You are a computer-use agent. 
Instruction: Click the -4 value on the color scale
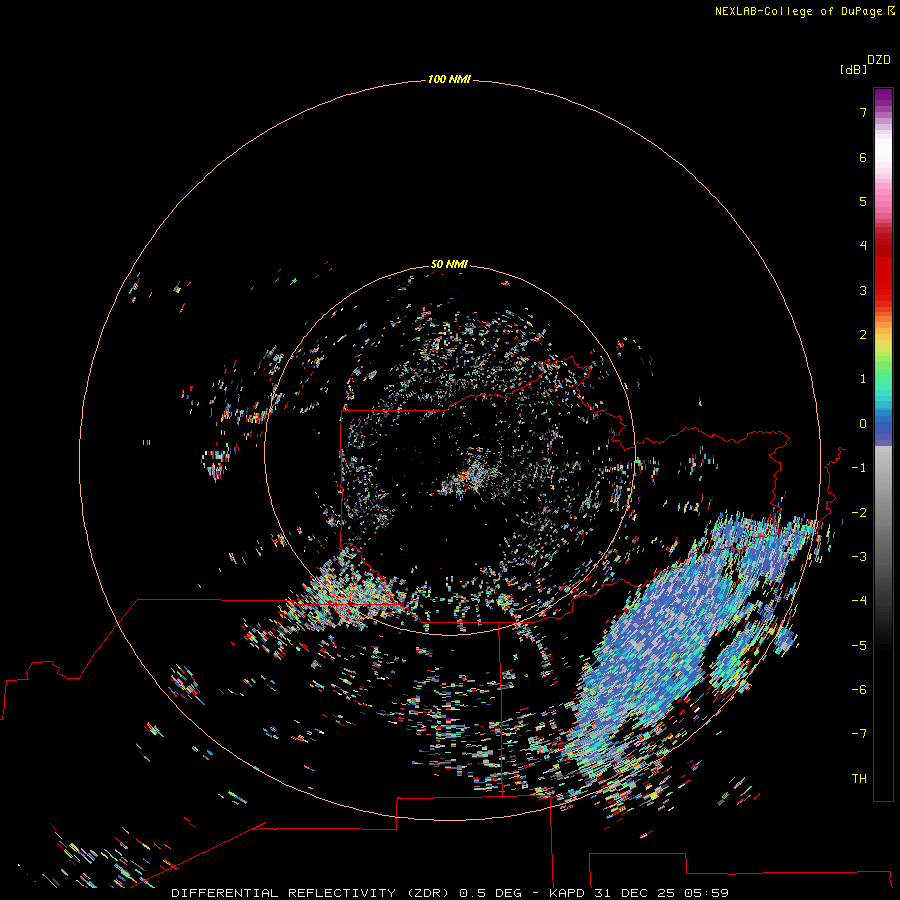(x=859, y=600)
